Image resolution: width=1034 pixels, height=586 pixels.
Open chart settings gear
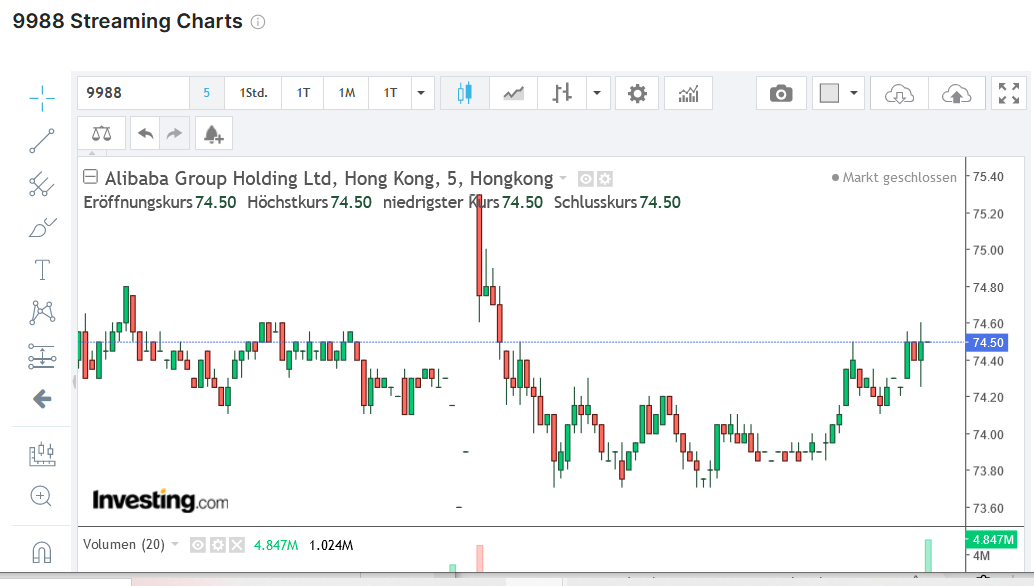pyautogui.click(x=637, y=93)
